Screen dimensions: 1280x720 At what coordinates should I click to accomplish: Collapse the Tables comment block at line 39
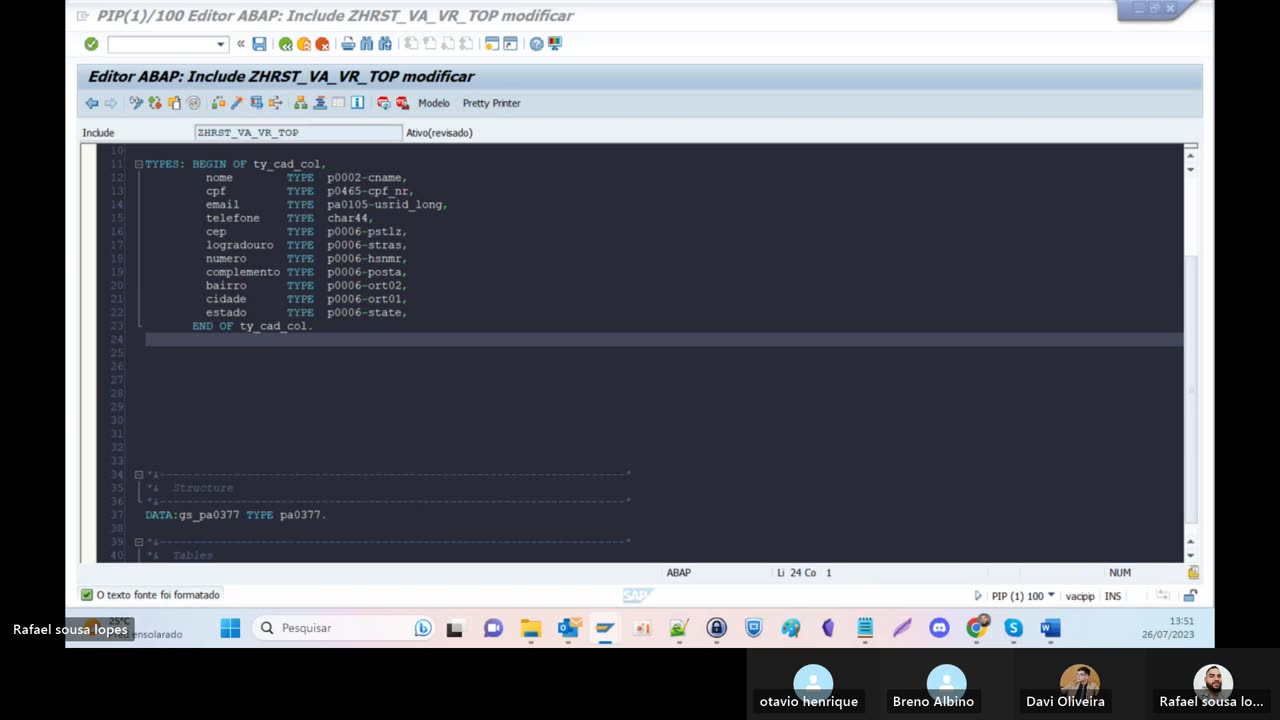click(139, 542)
